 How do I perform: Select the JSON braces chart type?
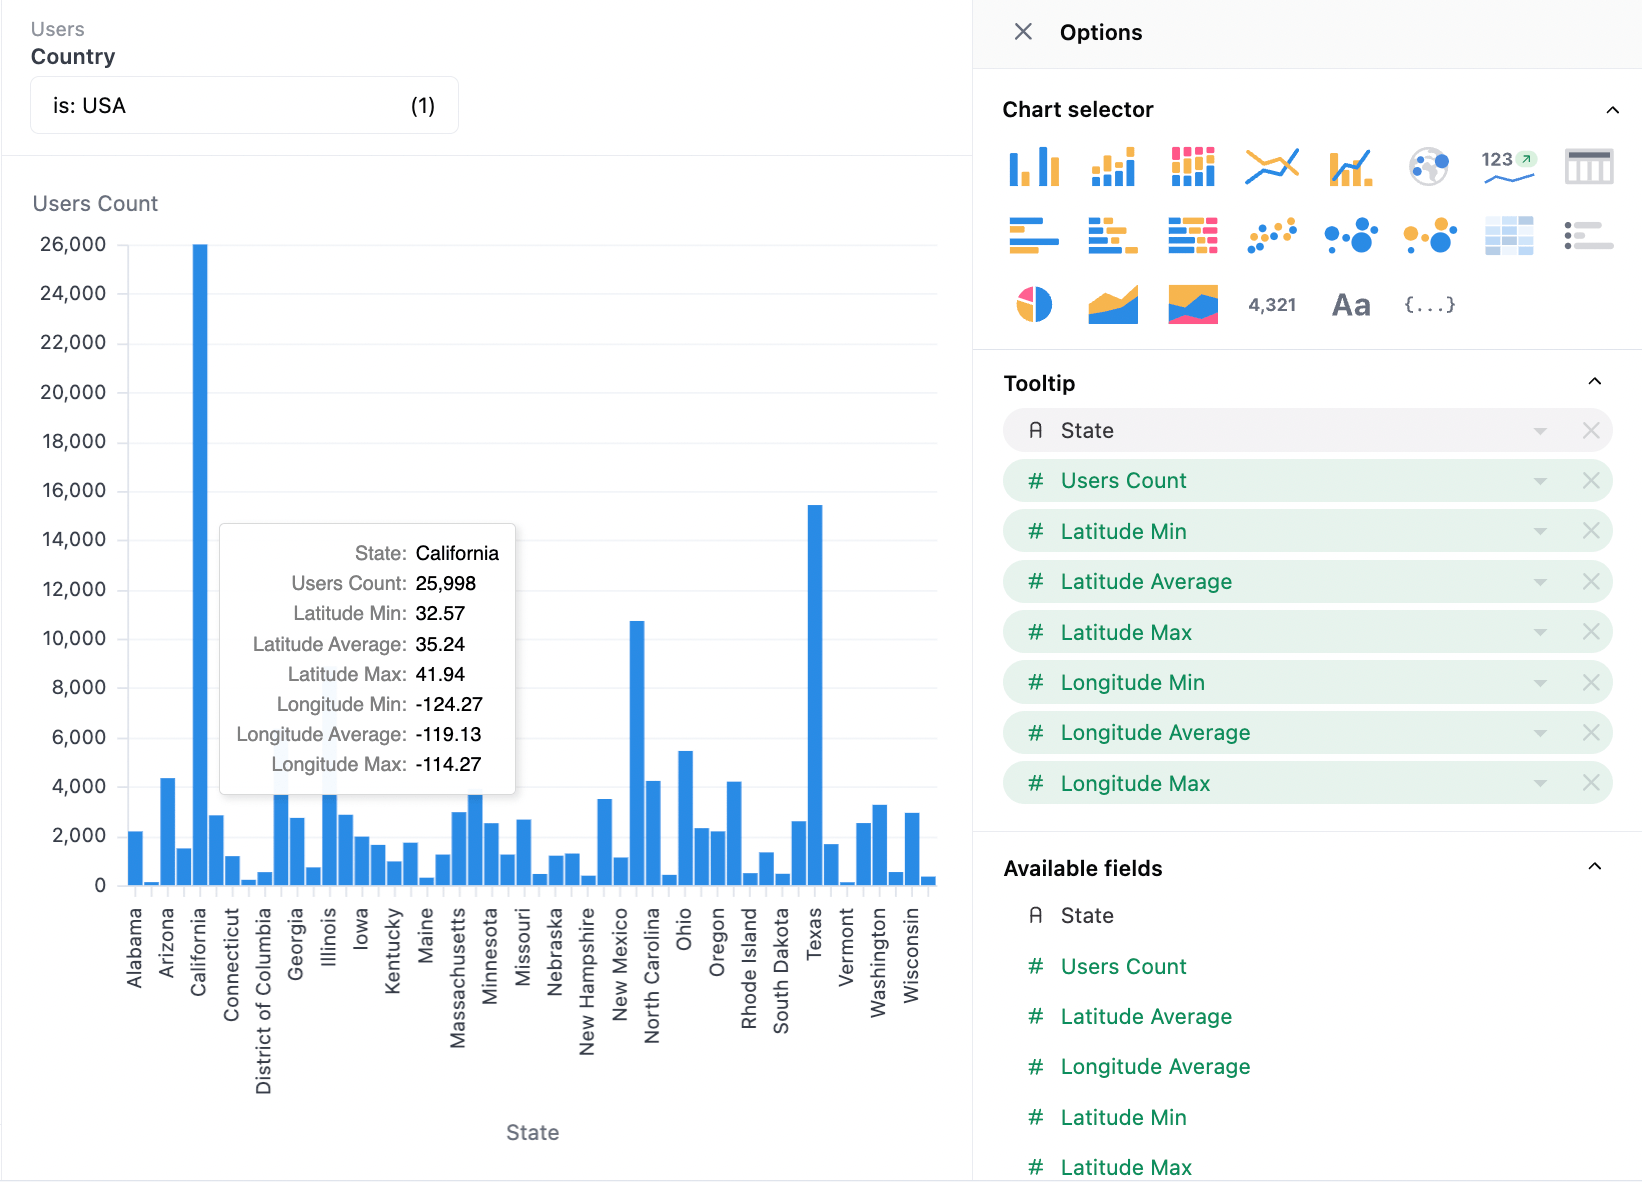pos(1429,304)
